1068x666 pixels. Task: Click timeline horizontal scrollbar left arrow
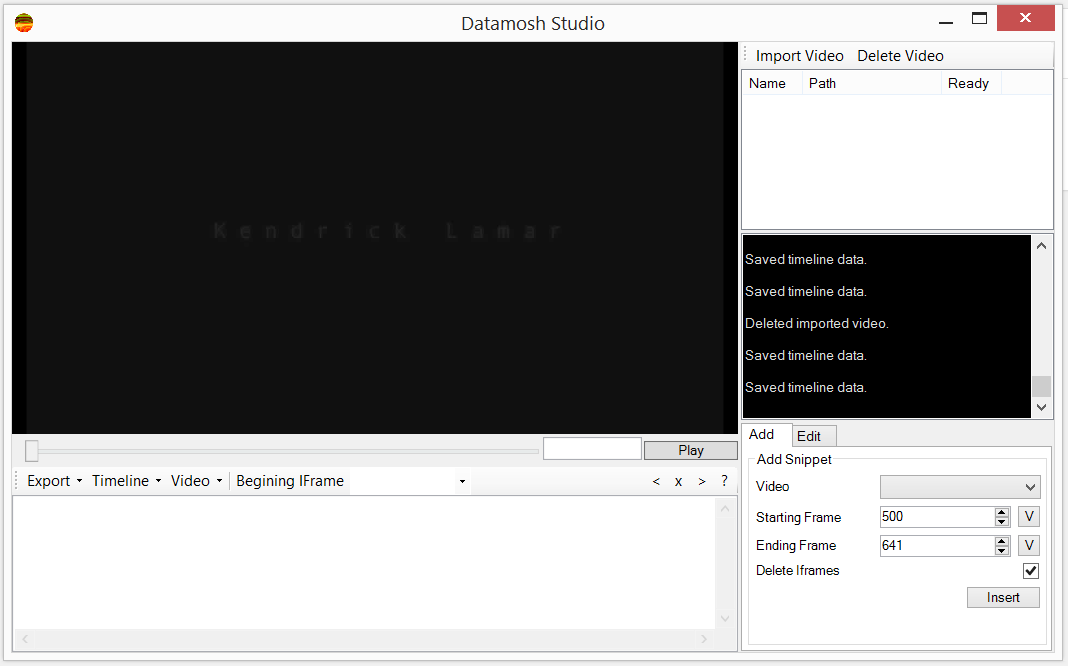(x=25, y=639)
